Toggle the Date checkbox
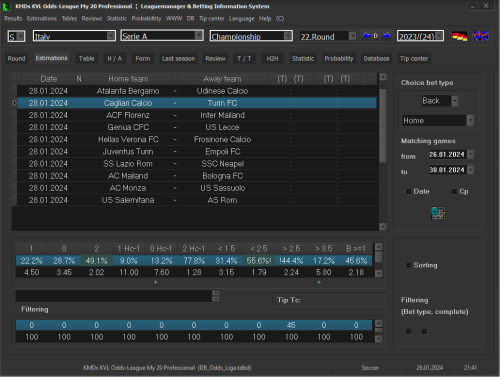The height and width of the screenshot is (377, 500). click(408, 191)
